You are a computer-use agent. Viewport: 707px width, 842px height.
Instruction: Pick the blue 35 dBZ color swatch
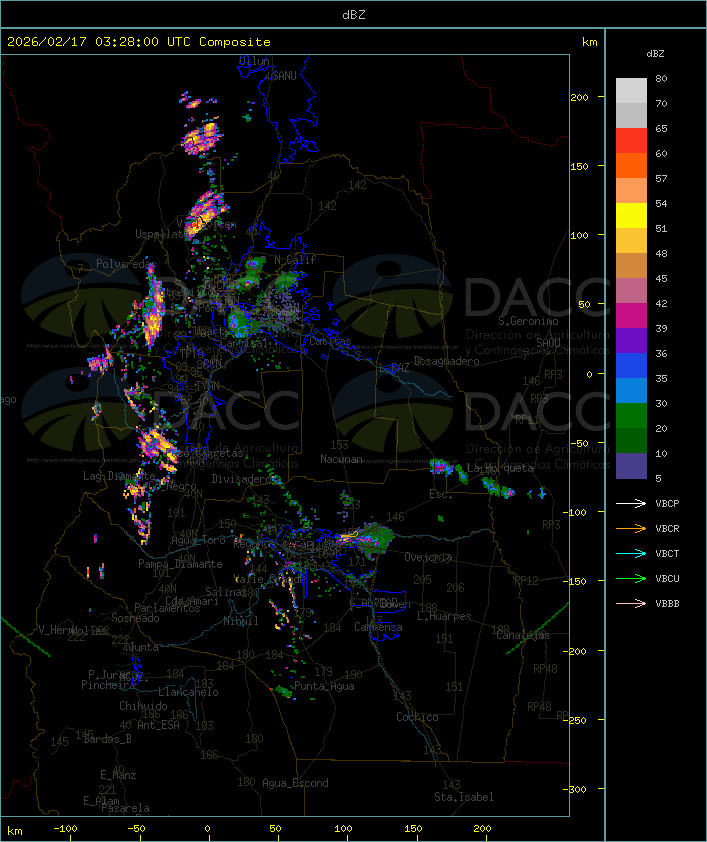pos(631,366)
